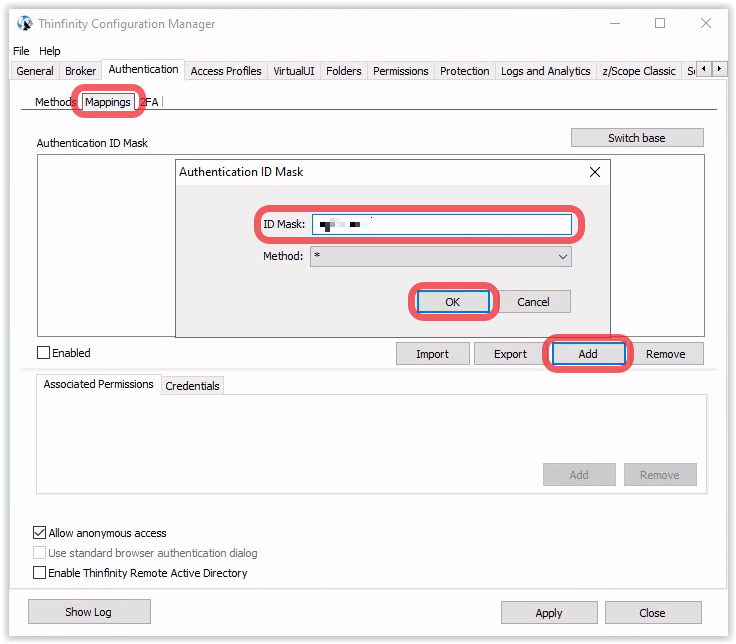
Task: Uncheck Allow anonymous access
Action: [39, 533]
